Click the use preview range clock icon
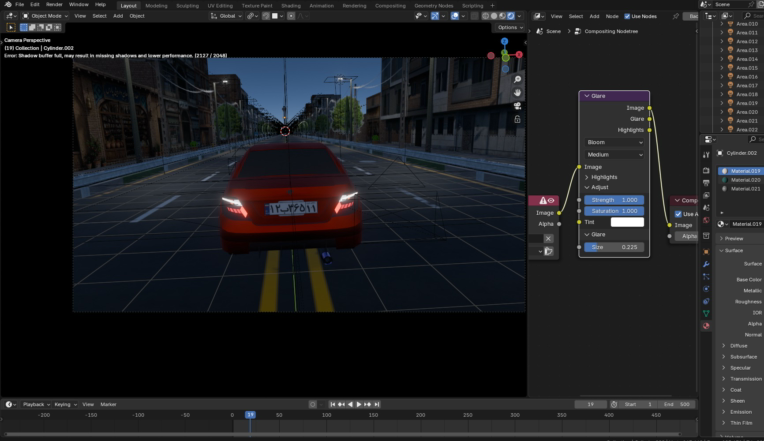The image size is (764, 441). (x=614, y=404)
